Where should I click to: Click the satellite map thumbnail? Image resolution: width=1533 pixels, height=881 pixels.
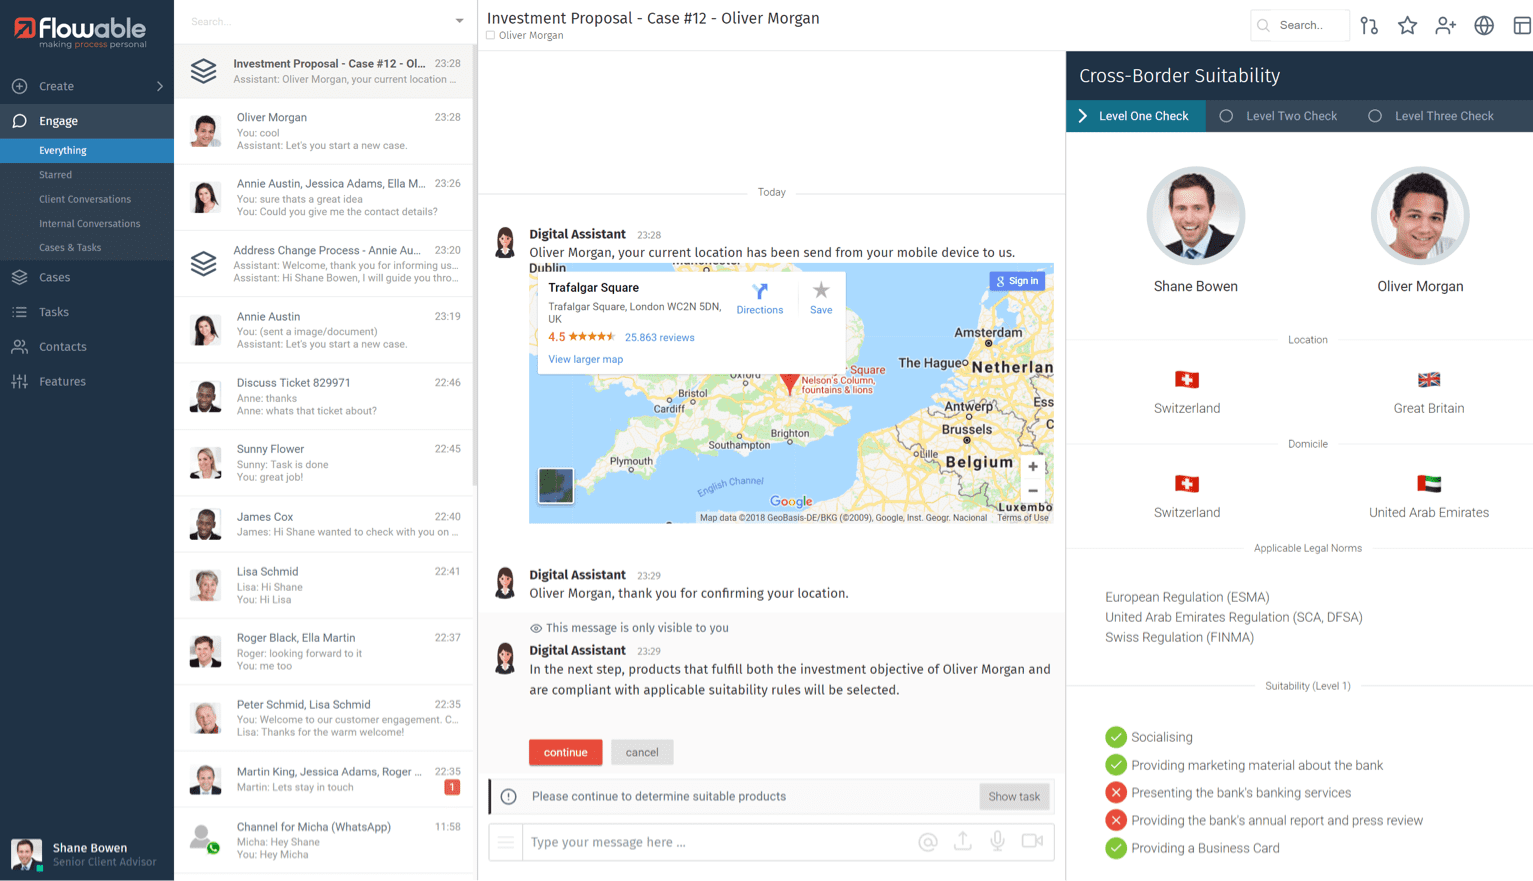point(556,486)
